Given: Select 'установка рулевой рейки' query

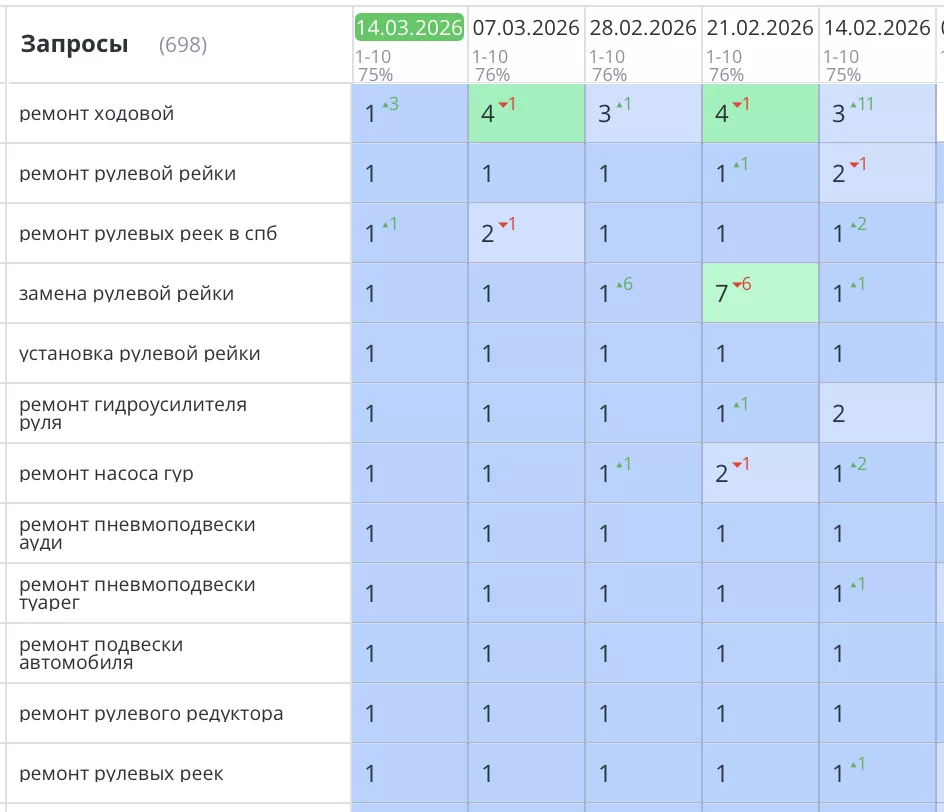Looking at the screenshot, I should (x=140, y=354).
